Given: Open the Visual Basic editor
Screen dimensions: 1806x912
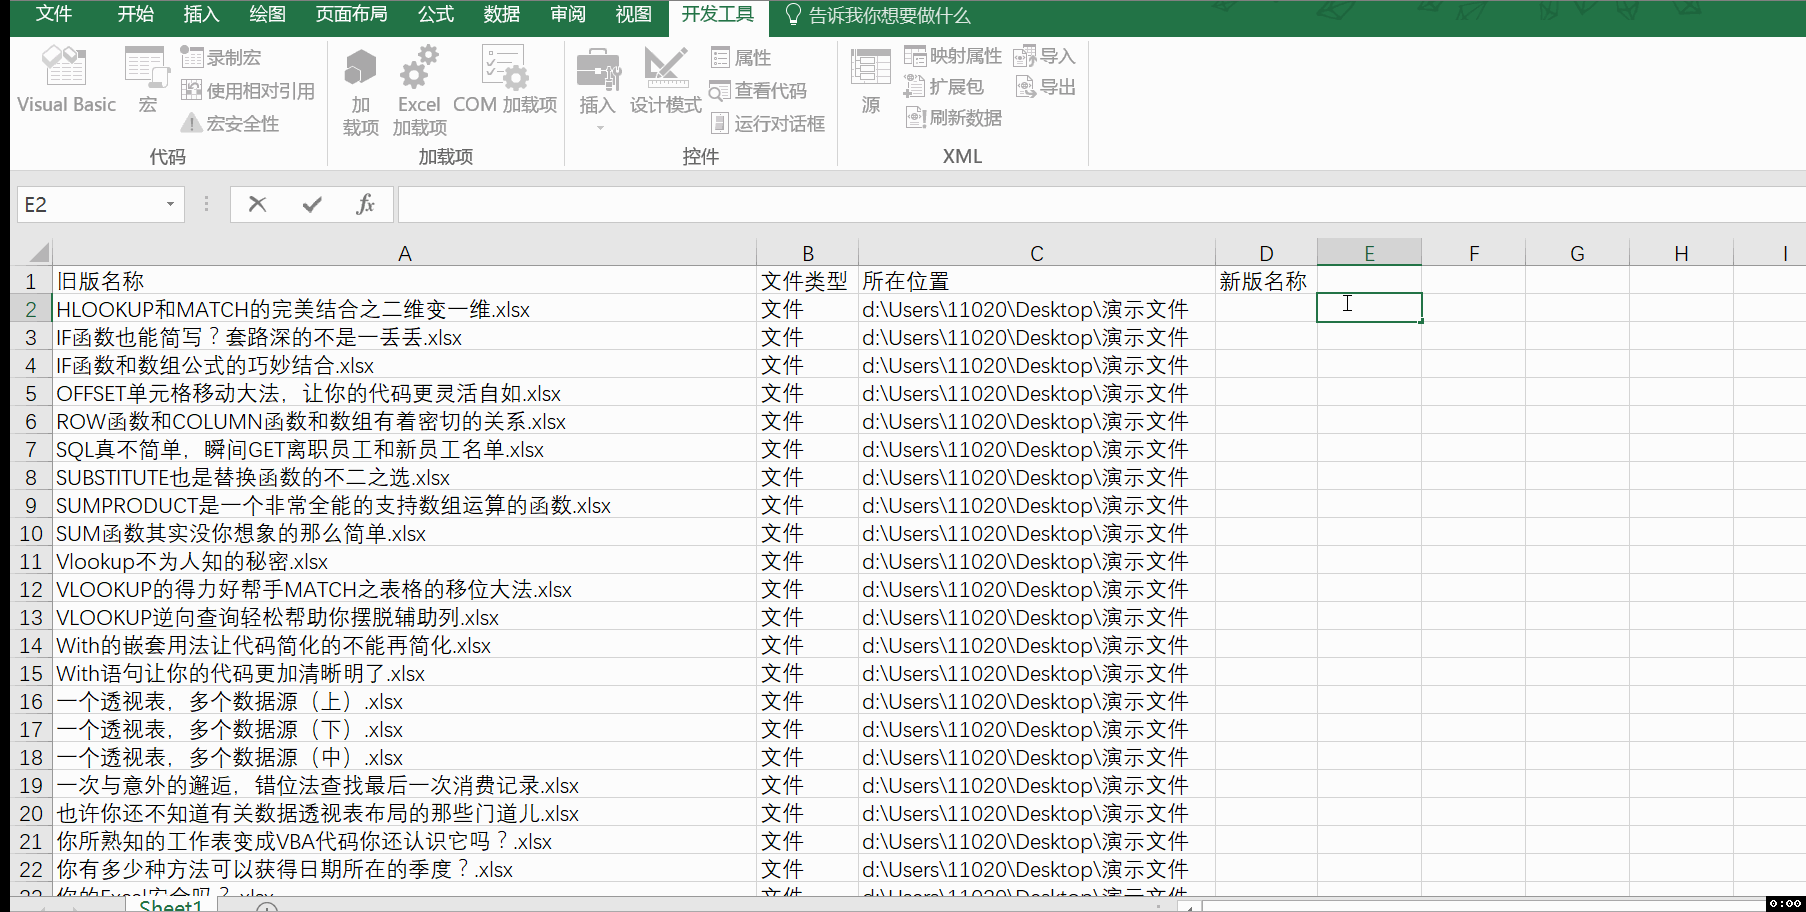Looking at the screenshot, I should [65, 80].
